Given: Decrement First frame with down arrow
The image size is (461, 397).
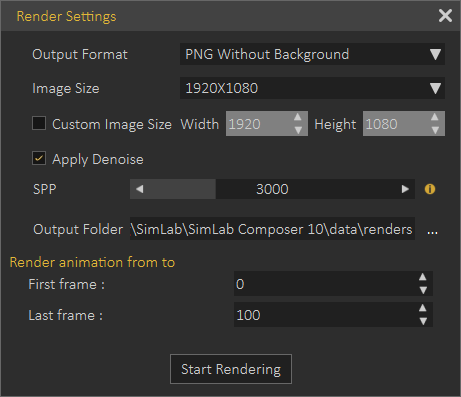Looking at the screenshot, I should [423, 290].
